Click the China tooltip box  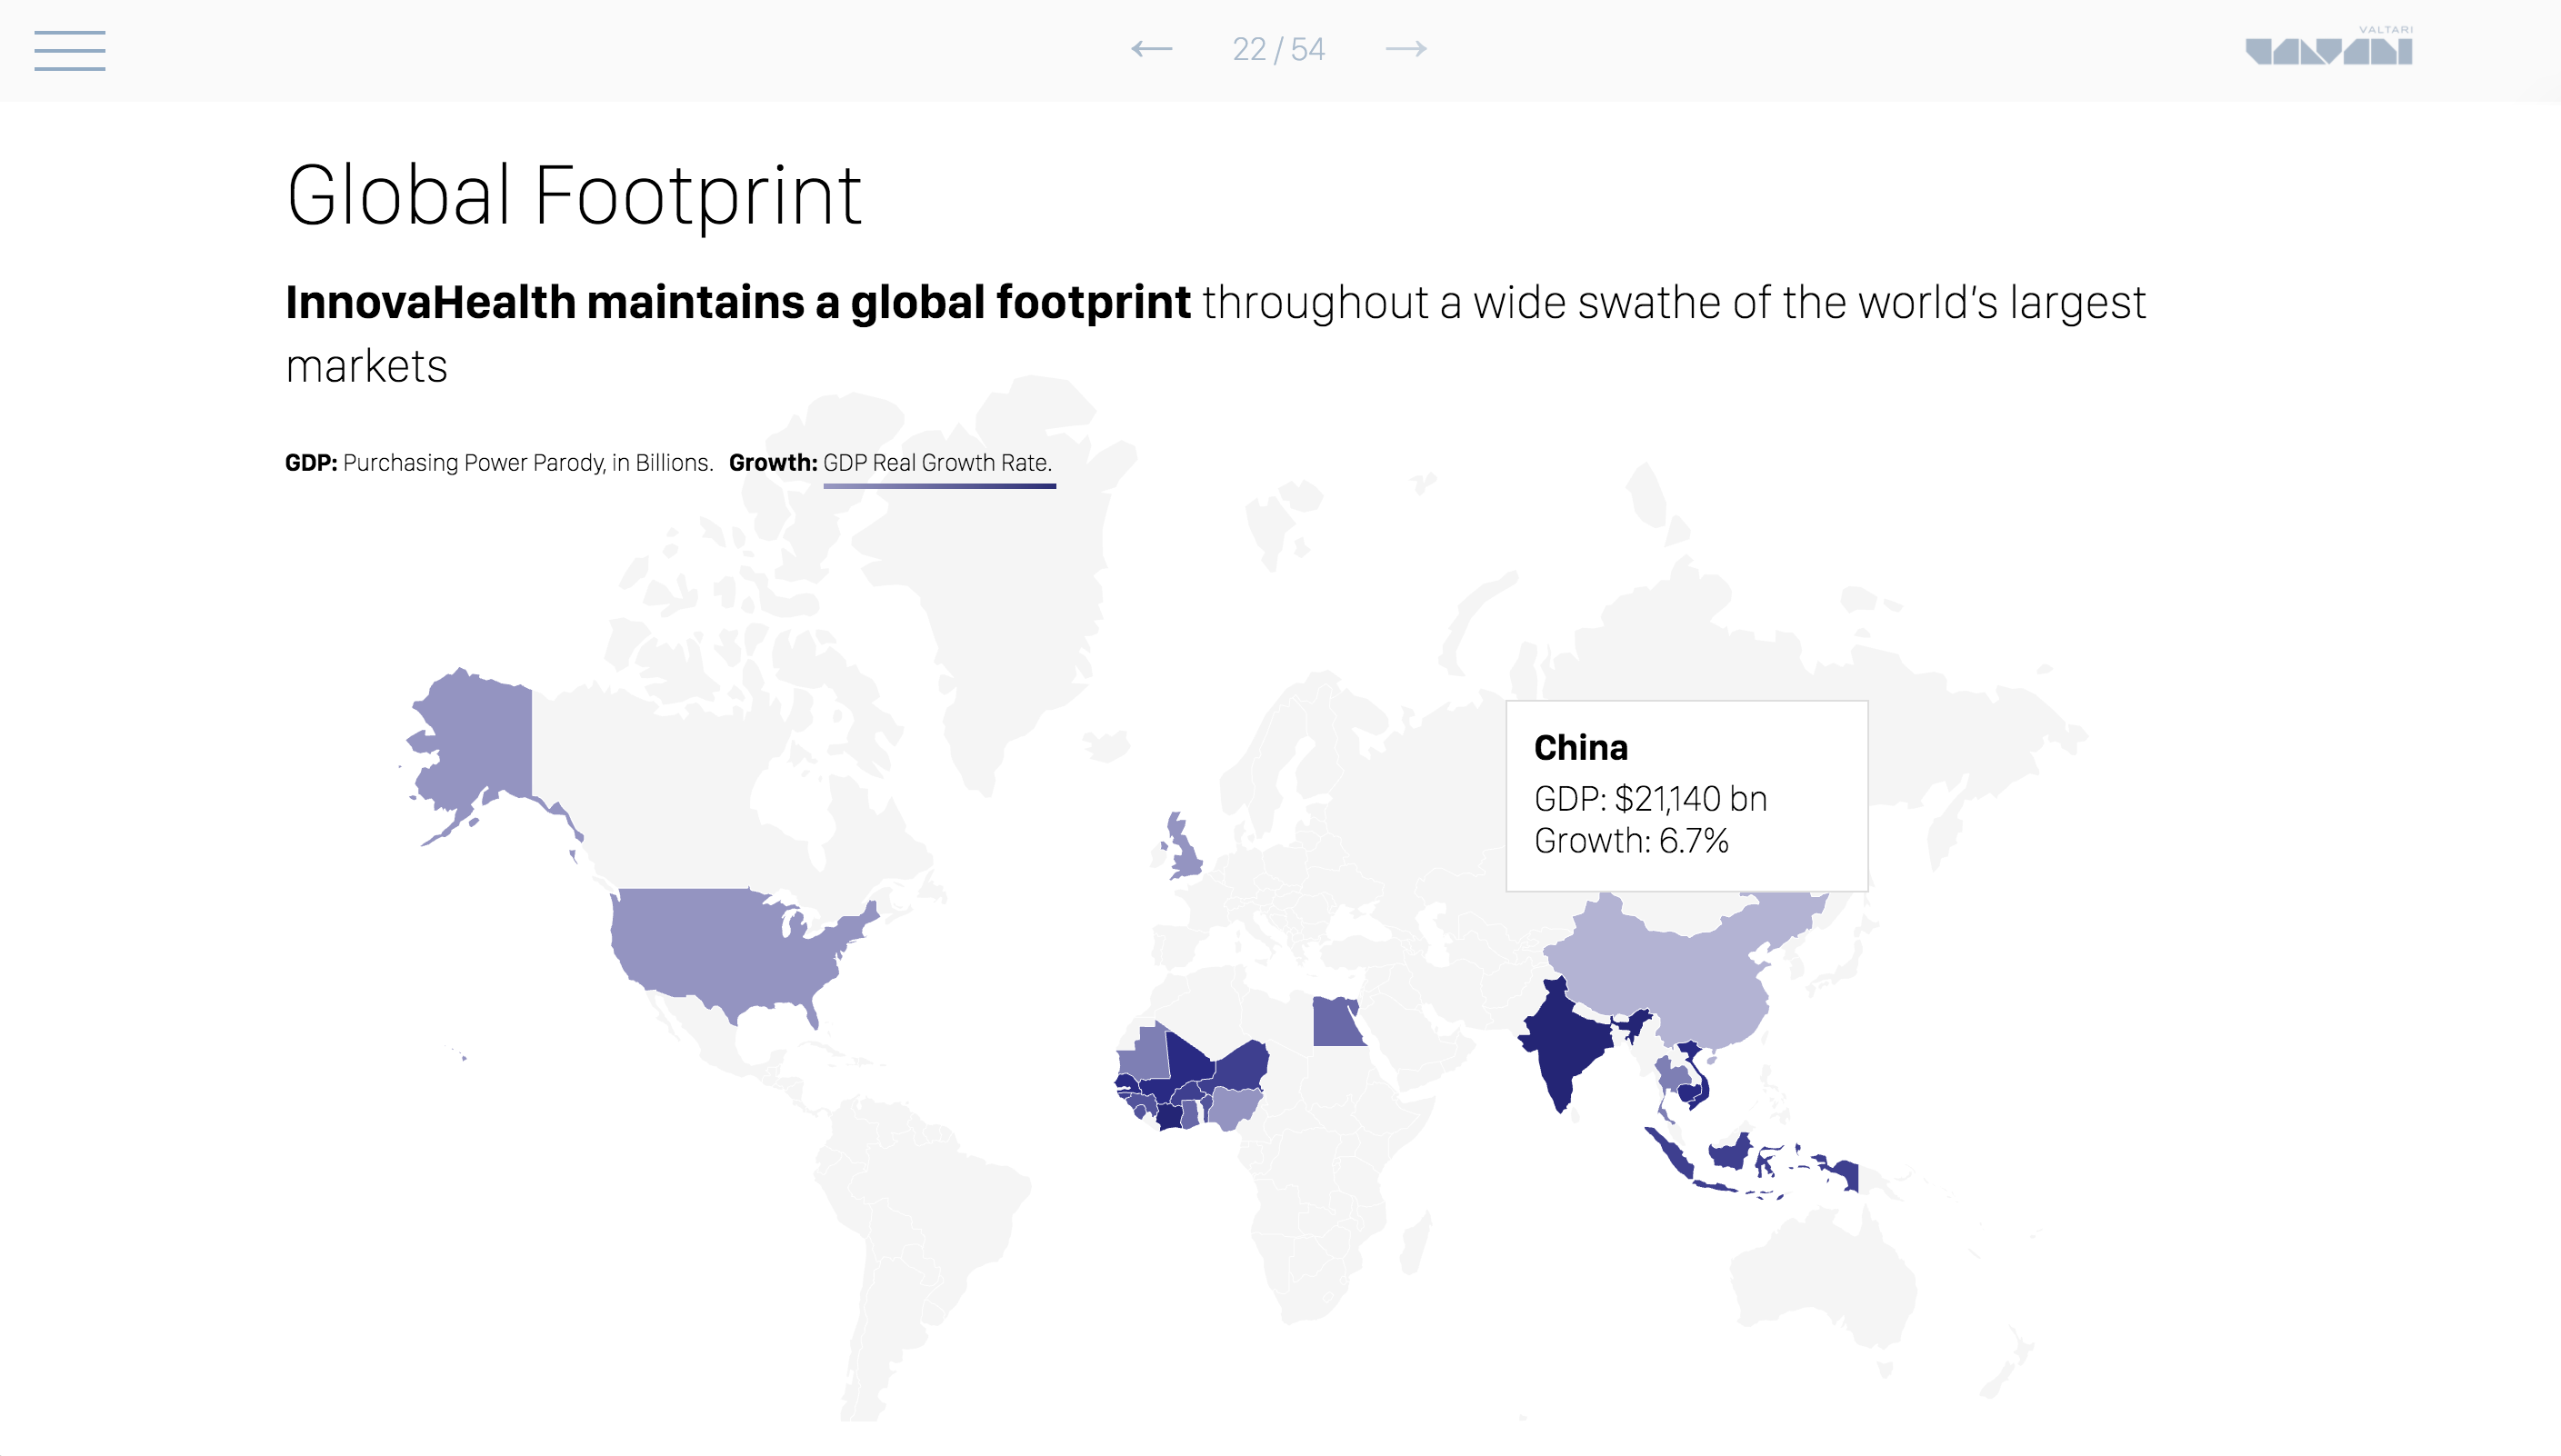1686,795
